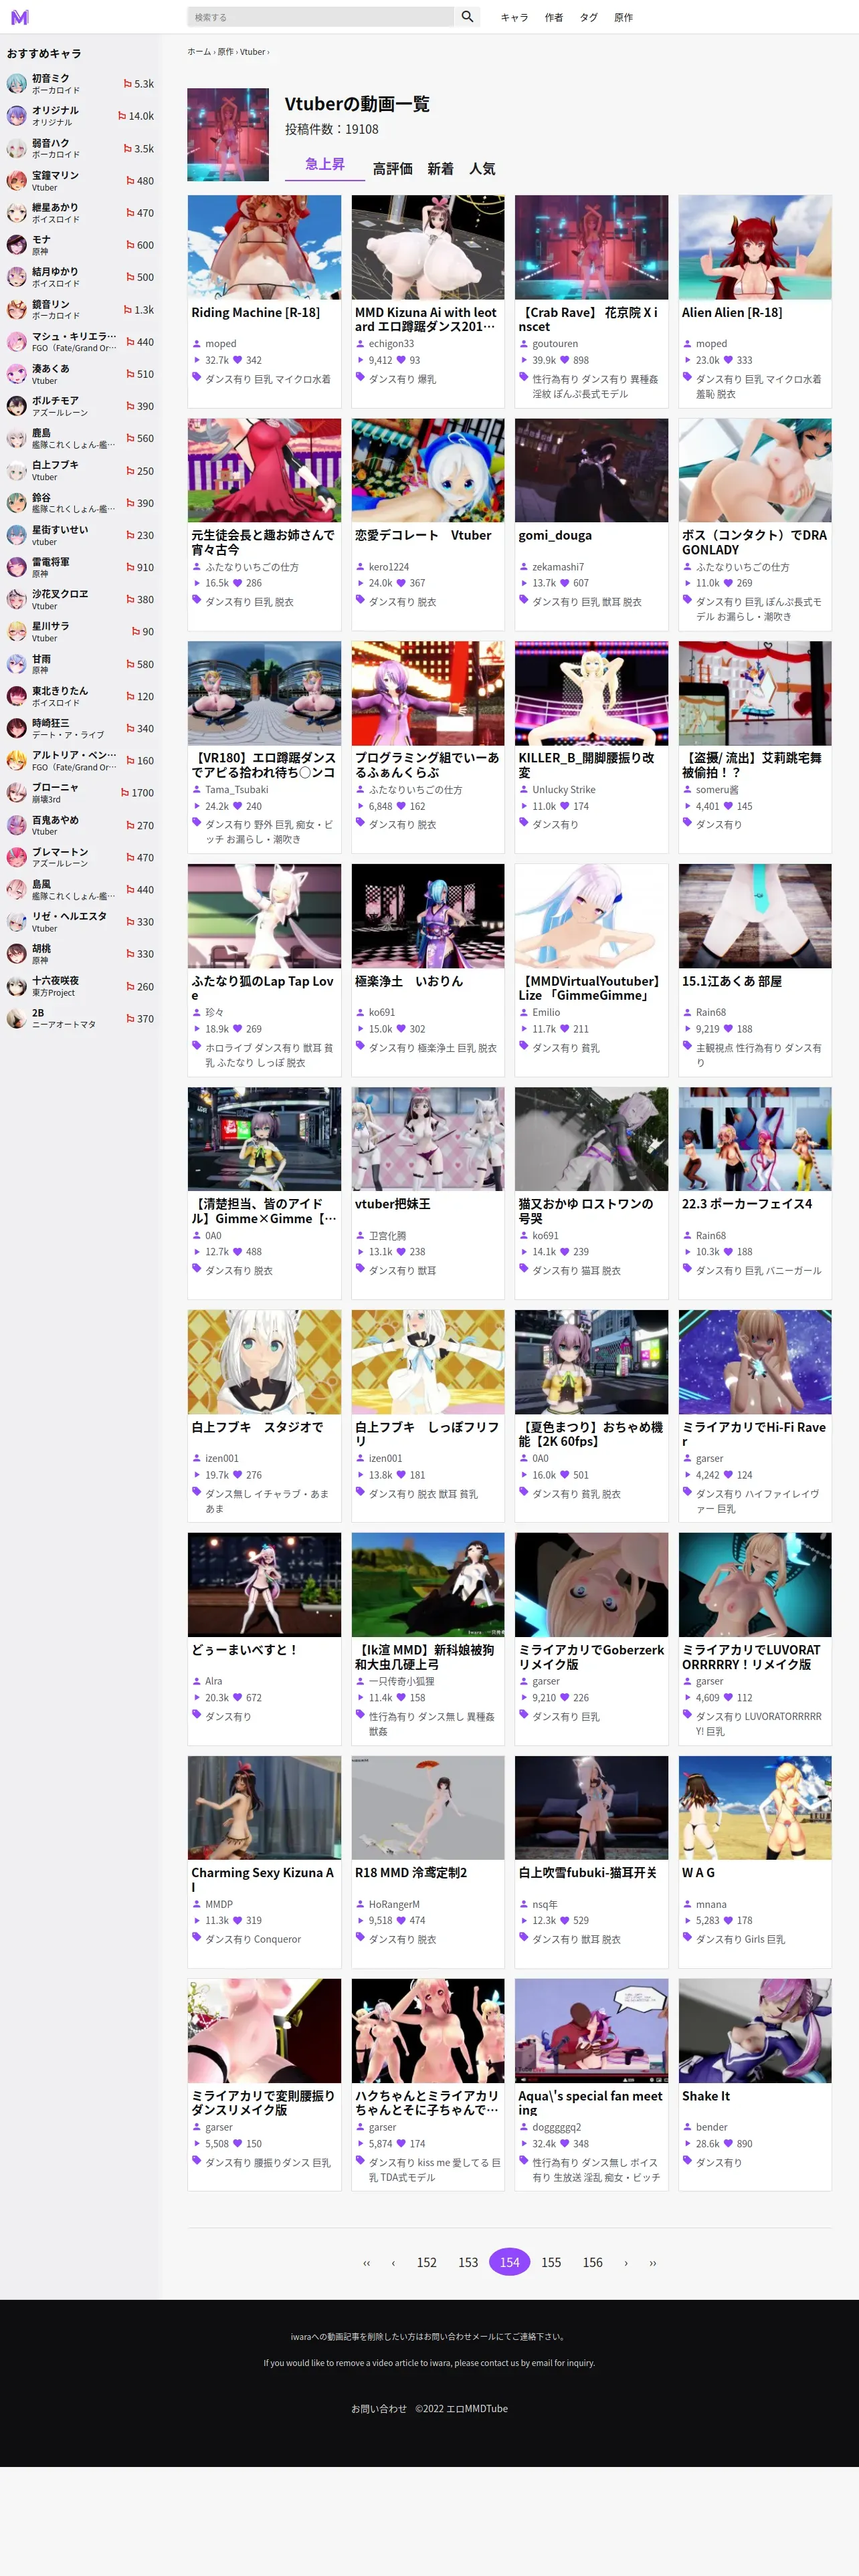Switch to the 新着 tab
The width and height of the screenshot is (859, 2576).
[440, 169]
